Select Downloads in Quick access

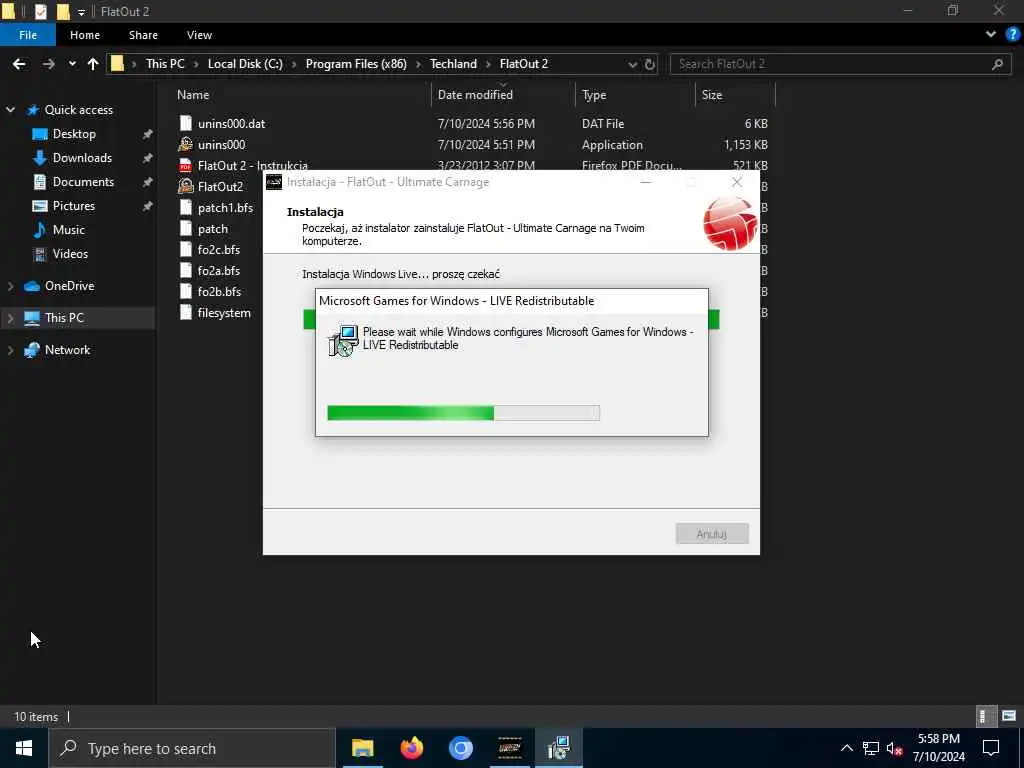(x=82, y=158)
